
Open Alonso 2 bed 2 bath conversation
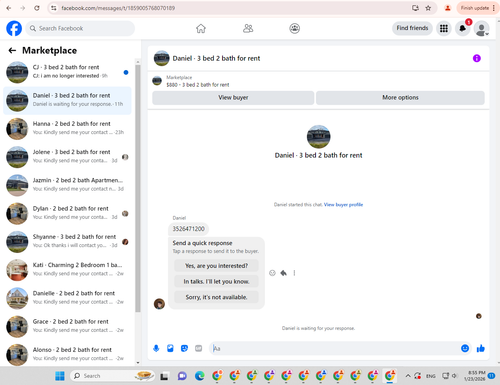[x=67, y=354]
